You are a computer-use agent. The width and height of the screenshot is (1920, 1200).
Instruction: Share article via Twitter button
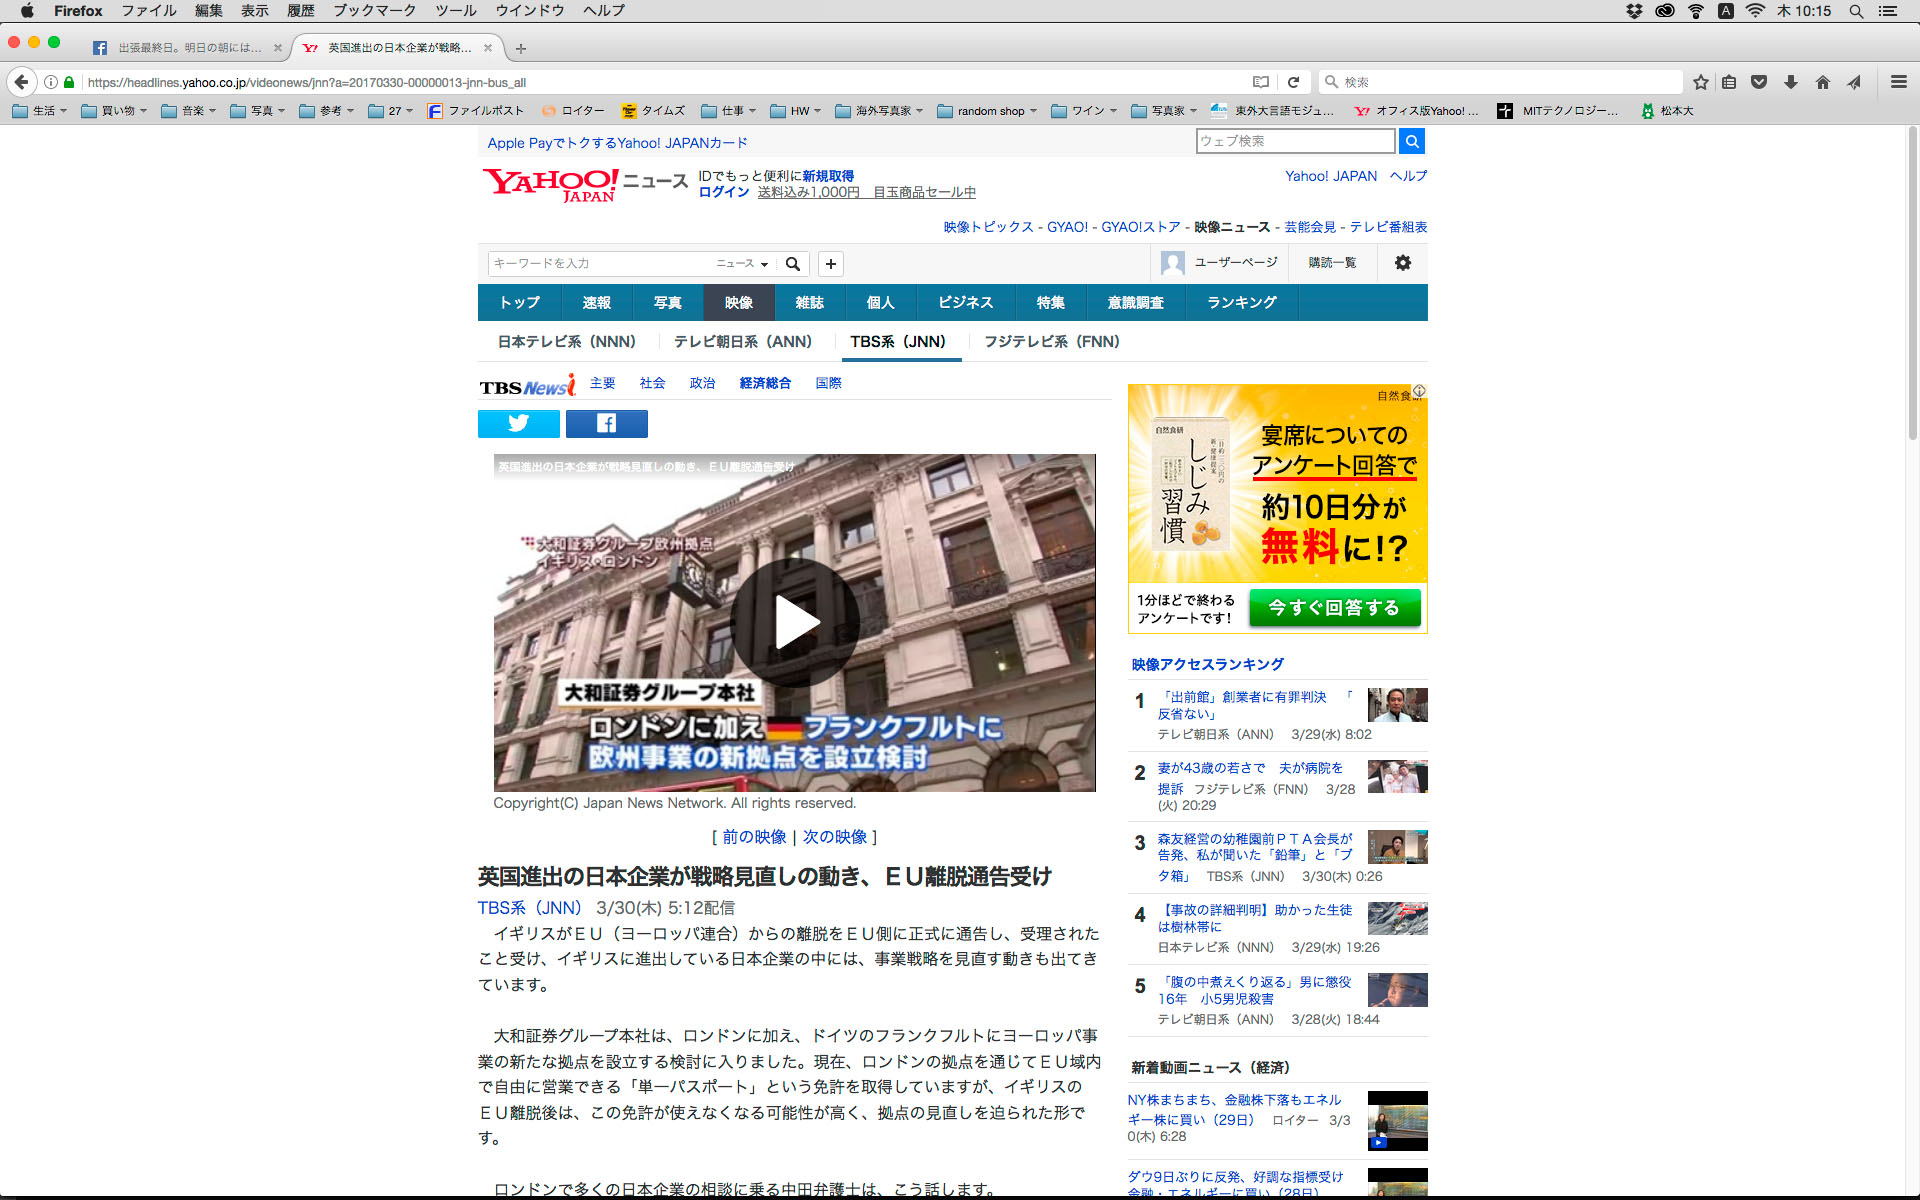[518, 424]
